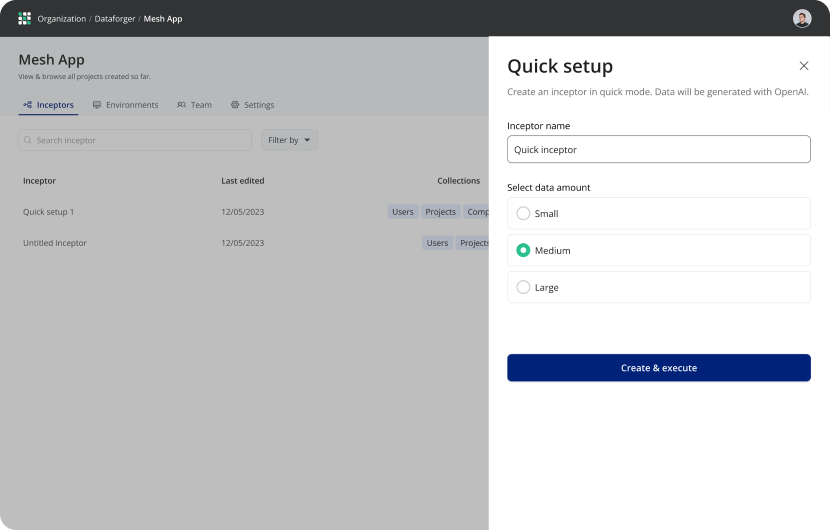This screenshot has height=530, width=830.
Task: Click the Settings gear icon
Action: [235, 105]
